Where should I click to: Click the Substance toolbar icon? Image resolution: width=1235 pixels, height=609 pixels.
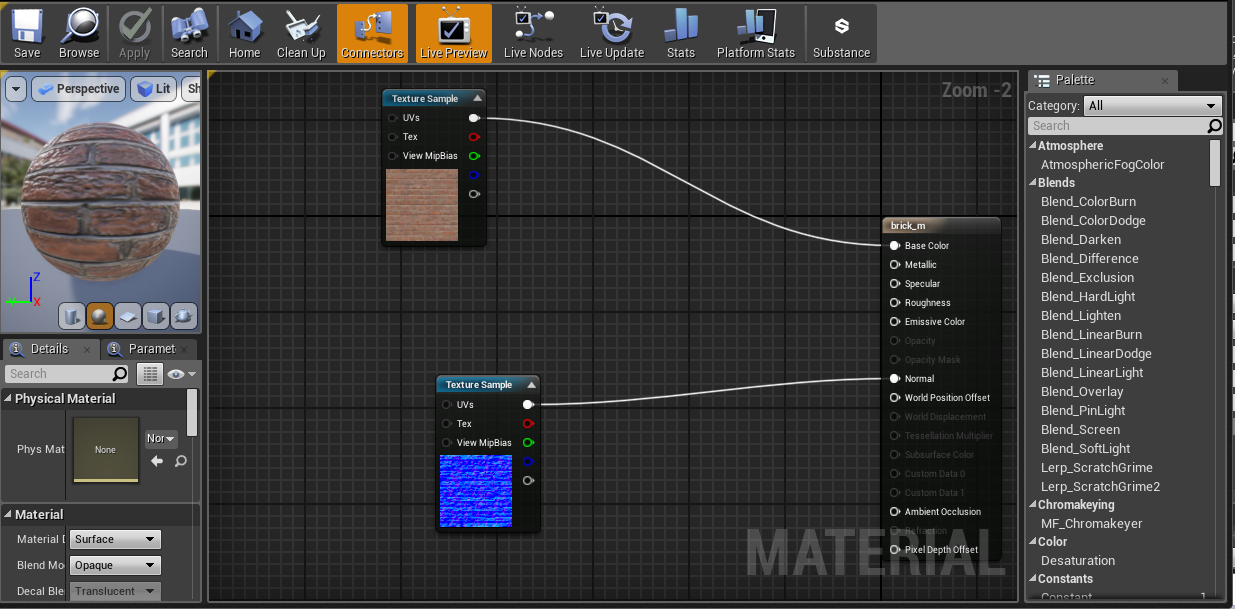[x=841, y=32]
